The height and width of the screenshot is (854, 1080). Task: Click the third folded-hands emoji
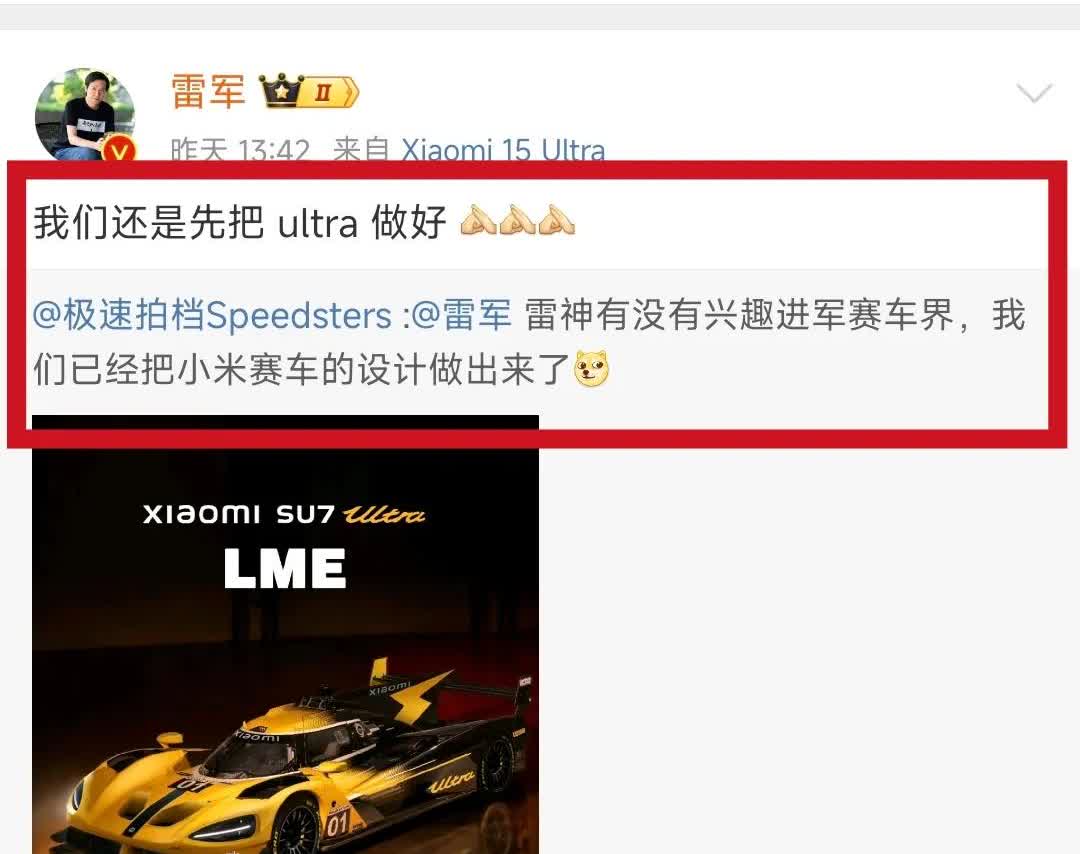pos(557,220)
